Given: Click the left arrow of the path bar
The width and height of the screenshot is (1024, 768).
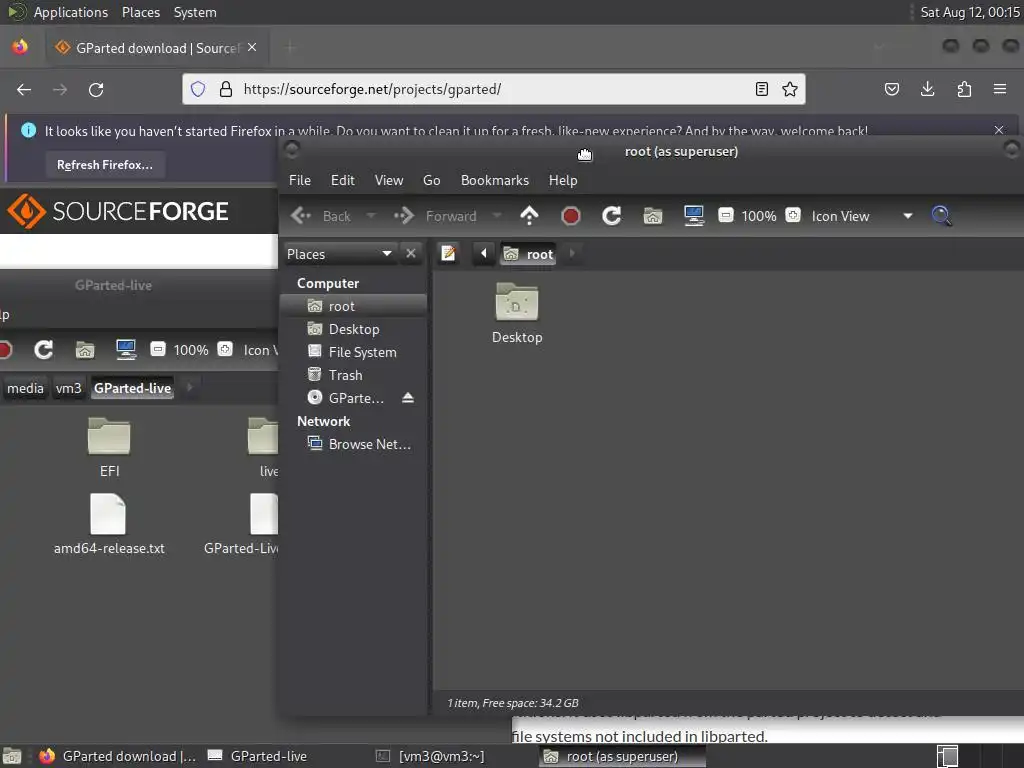Looking at the screenshot, I should [483, 253].
